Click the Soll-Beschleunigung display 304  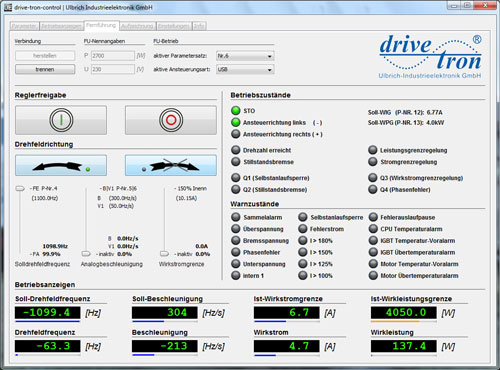click(165, 313)
